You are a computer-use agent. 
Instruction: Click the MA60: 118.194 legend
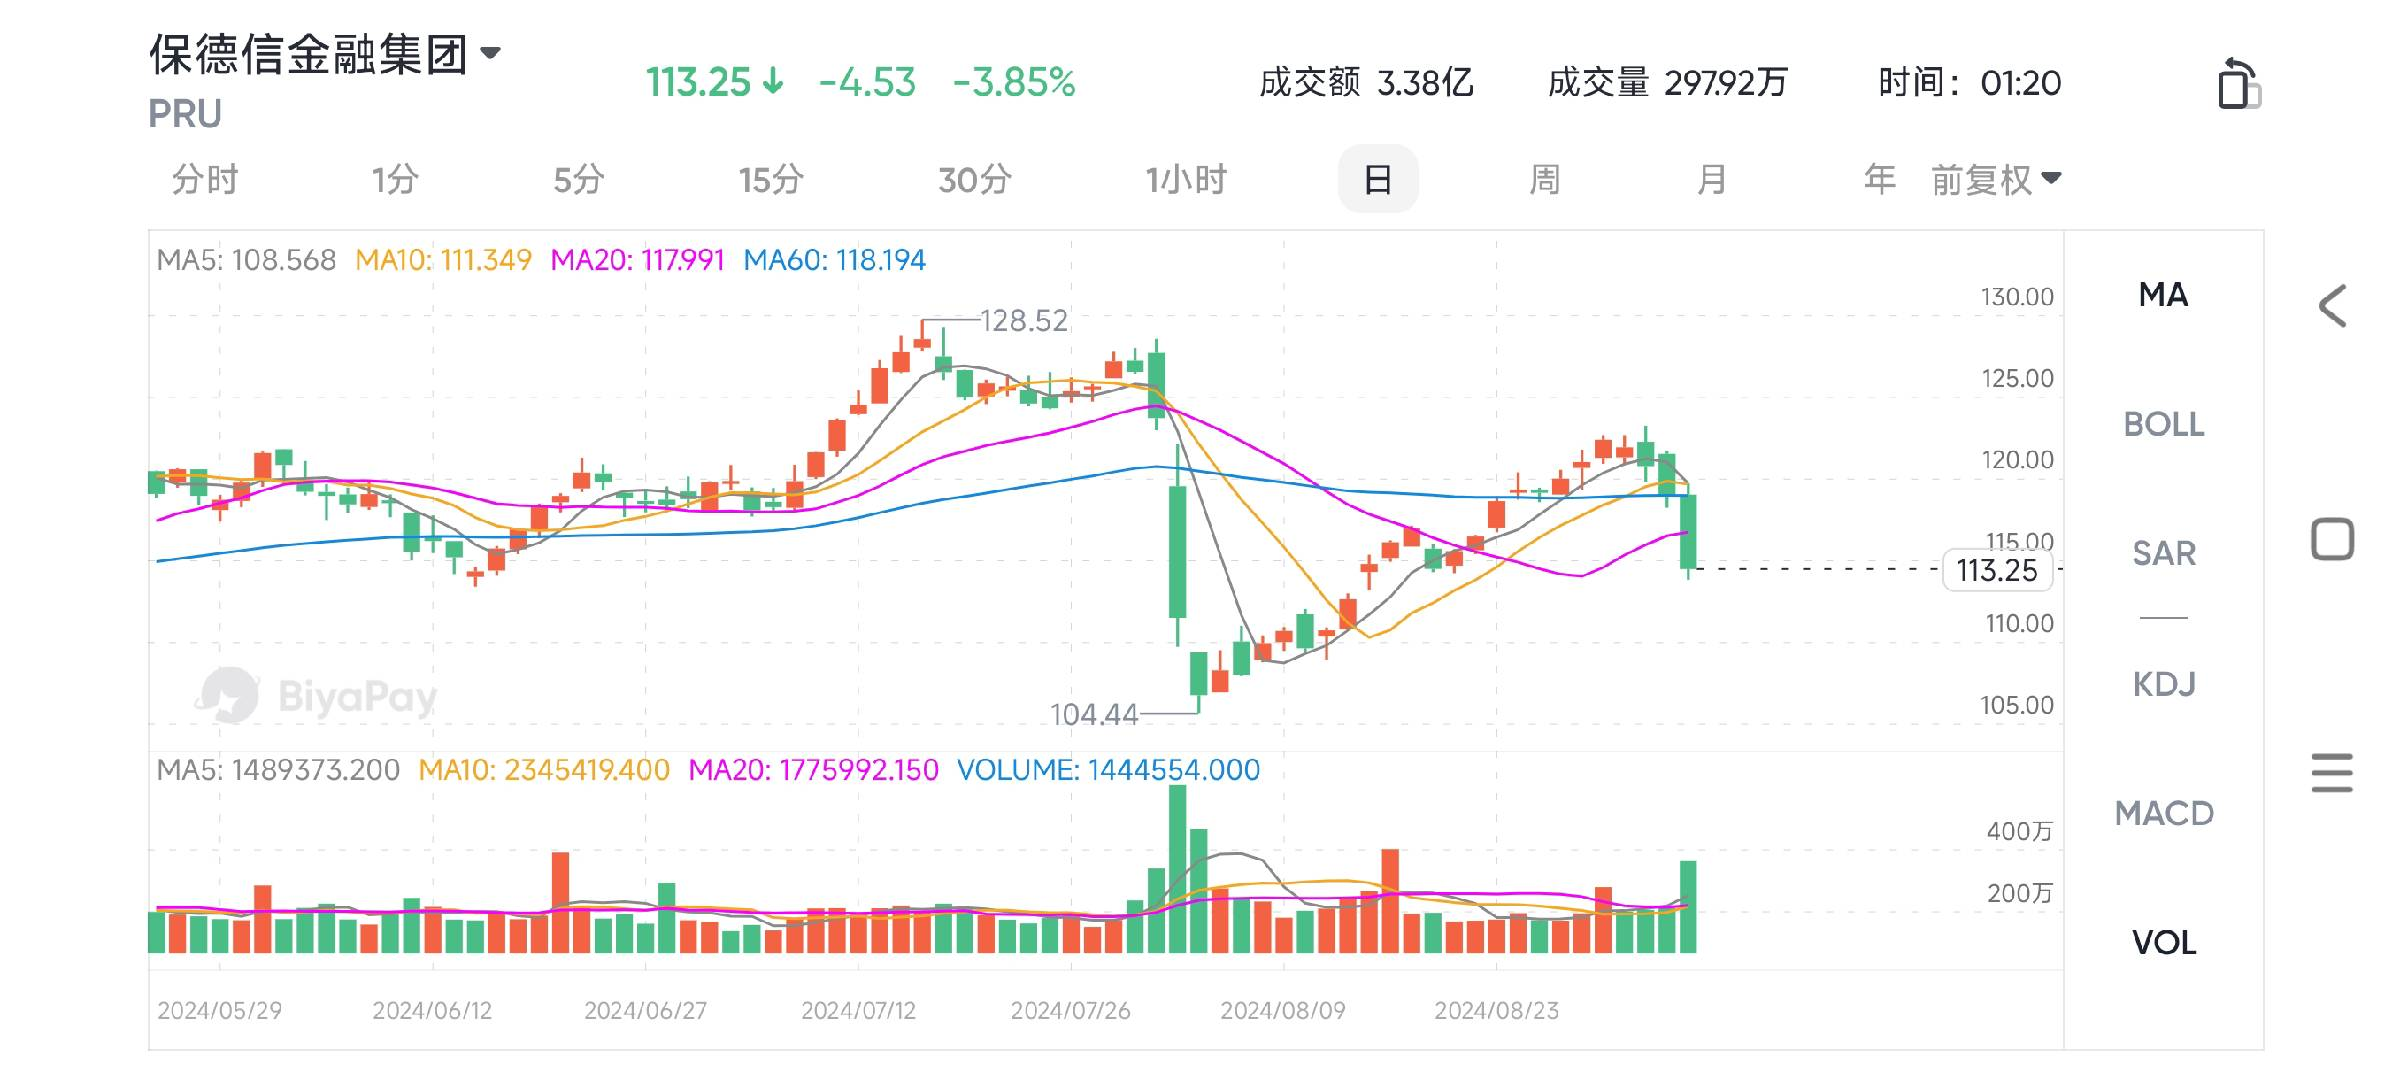pyautogui.click(x=834, y=260)
